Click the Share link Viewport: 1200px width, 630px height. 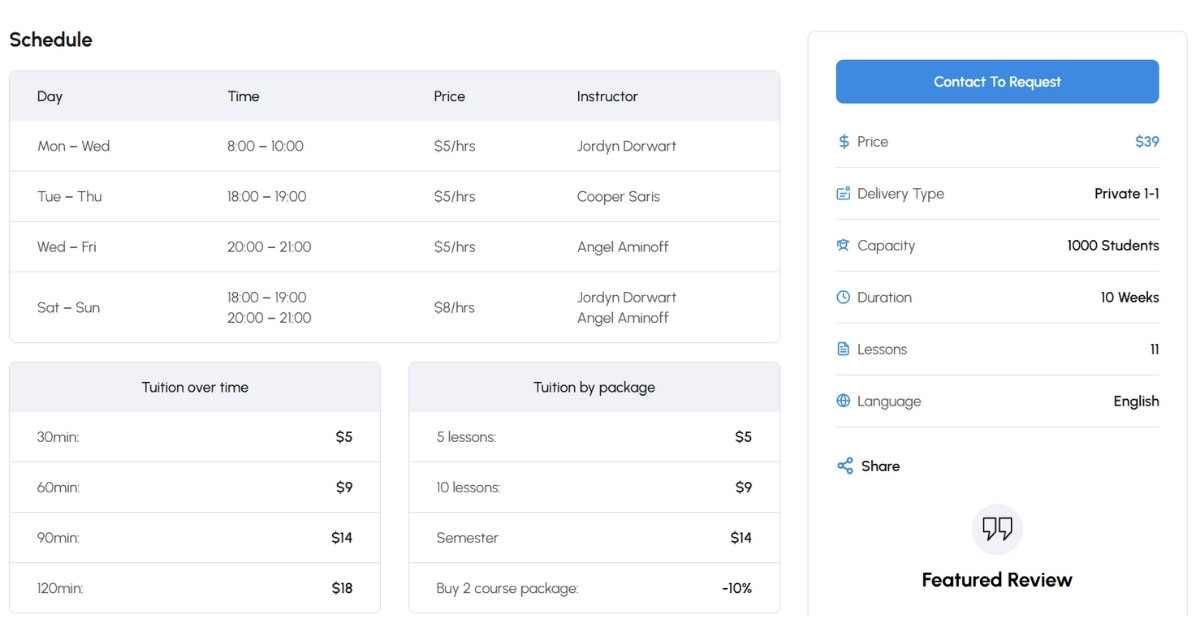tap(880, 465)
